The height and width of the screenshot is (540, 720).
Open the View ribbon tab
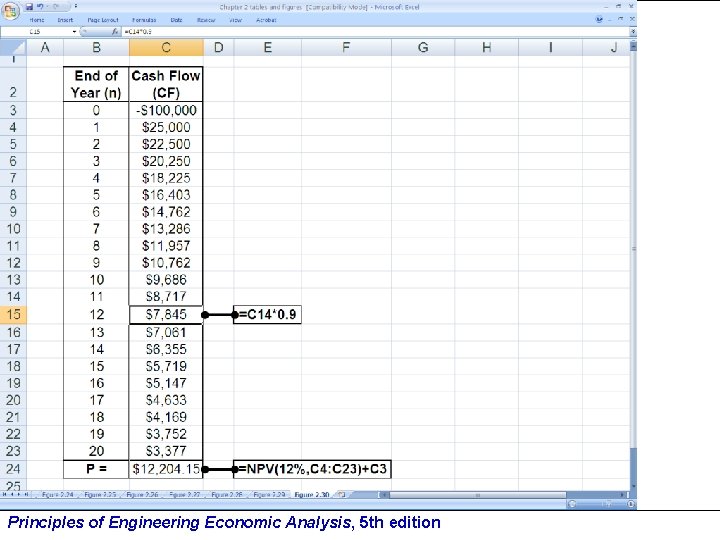(236, 20)
